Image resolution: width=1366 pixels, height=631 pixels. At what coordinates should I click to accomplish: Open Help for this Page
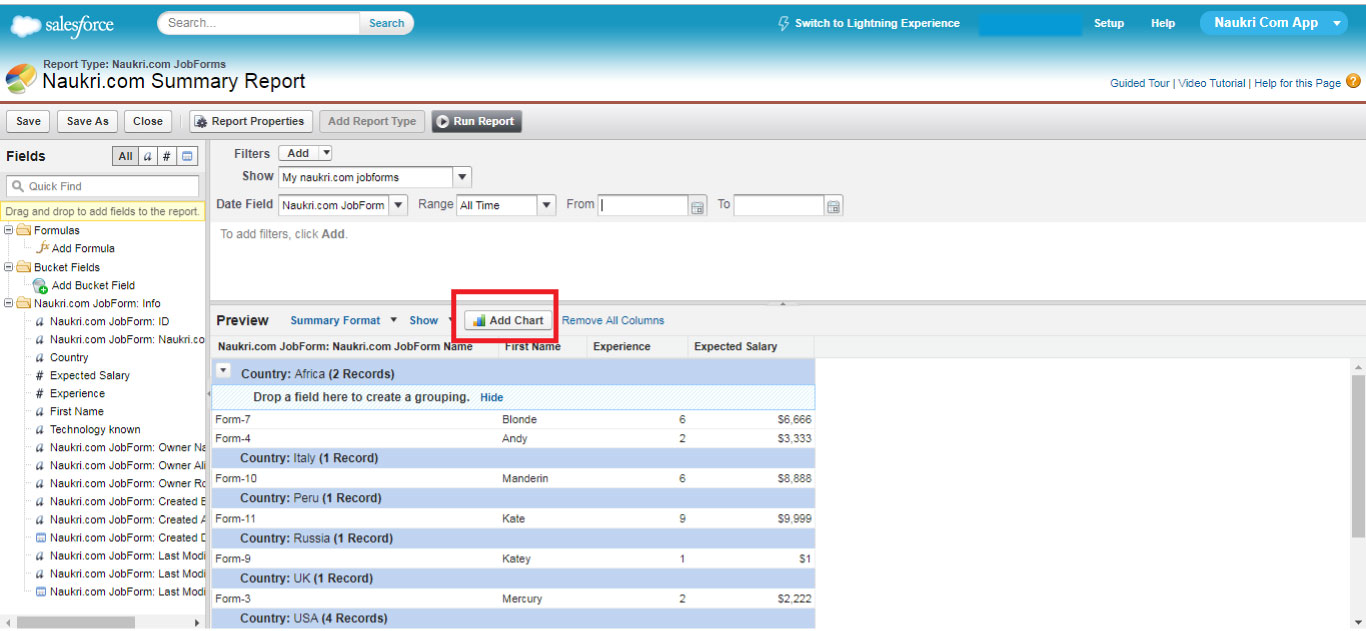tap(1297, 83)
